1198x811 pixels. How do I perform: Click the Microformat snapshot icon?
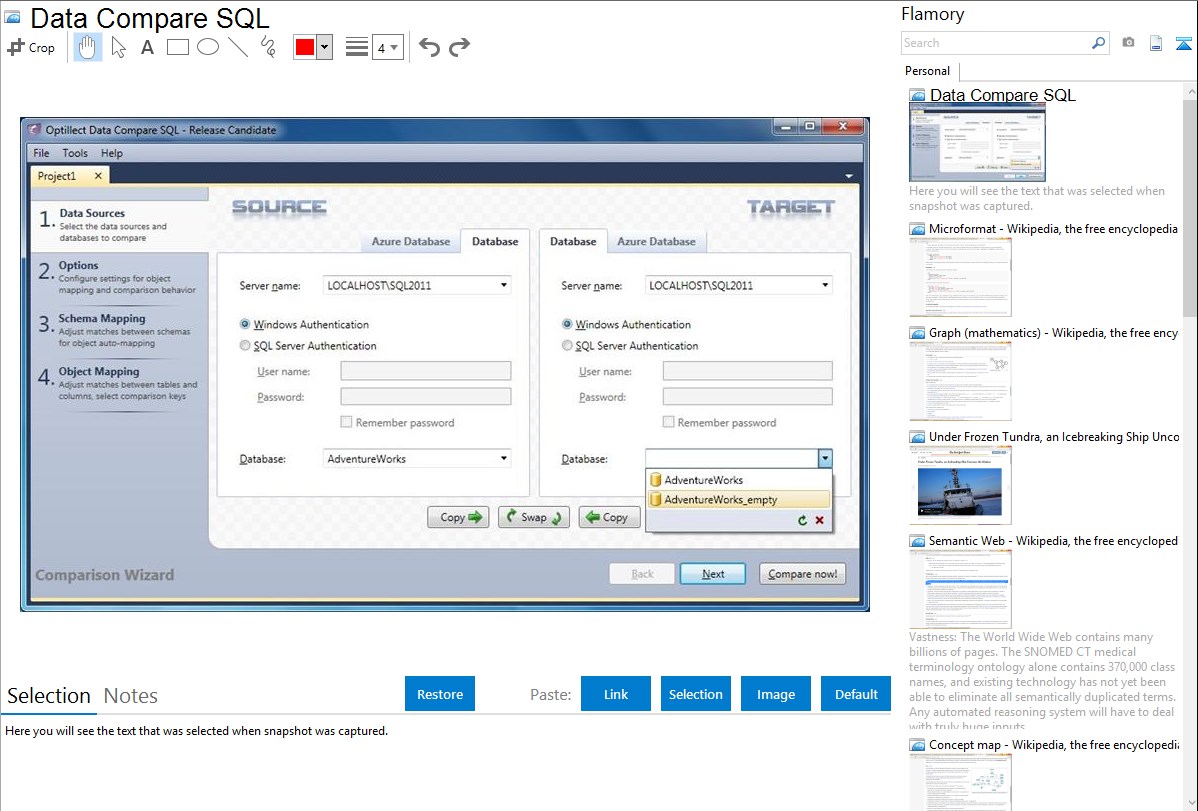[x=917, y=229]
